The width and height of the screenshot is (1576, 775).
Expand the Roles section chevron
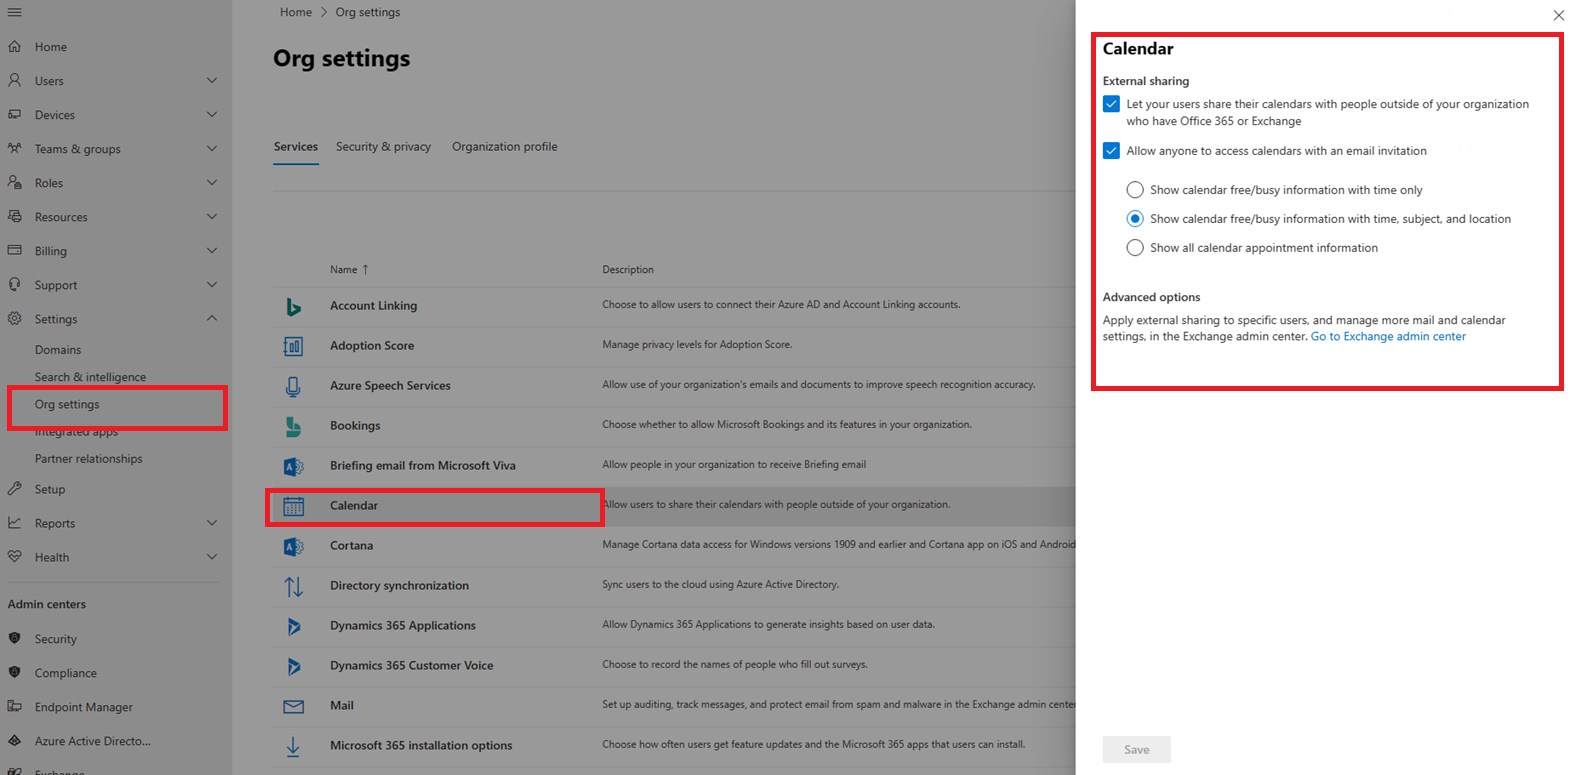coord(211,182)
